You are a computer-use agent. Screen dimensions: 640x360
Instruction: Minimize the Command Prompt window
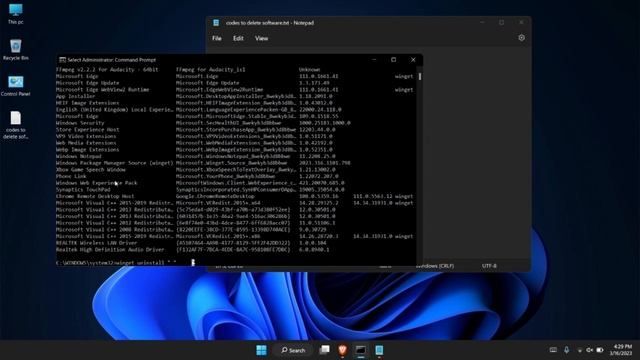(374, 60)
